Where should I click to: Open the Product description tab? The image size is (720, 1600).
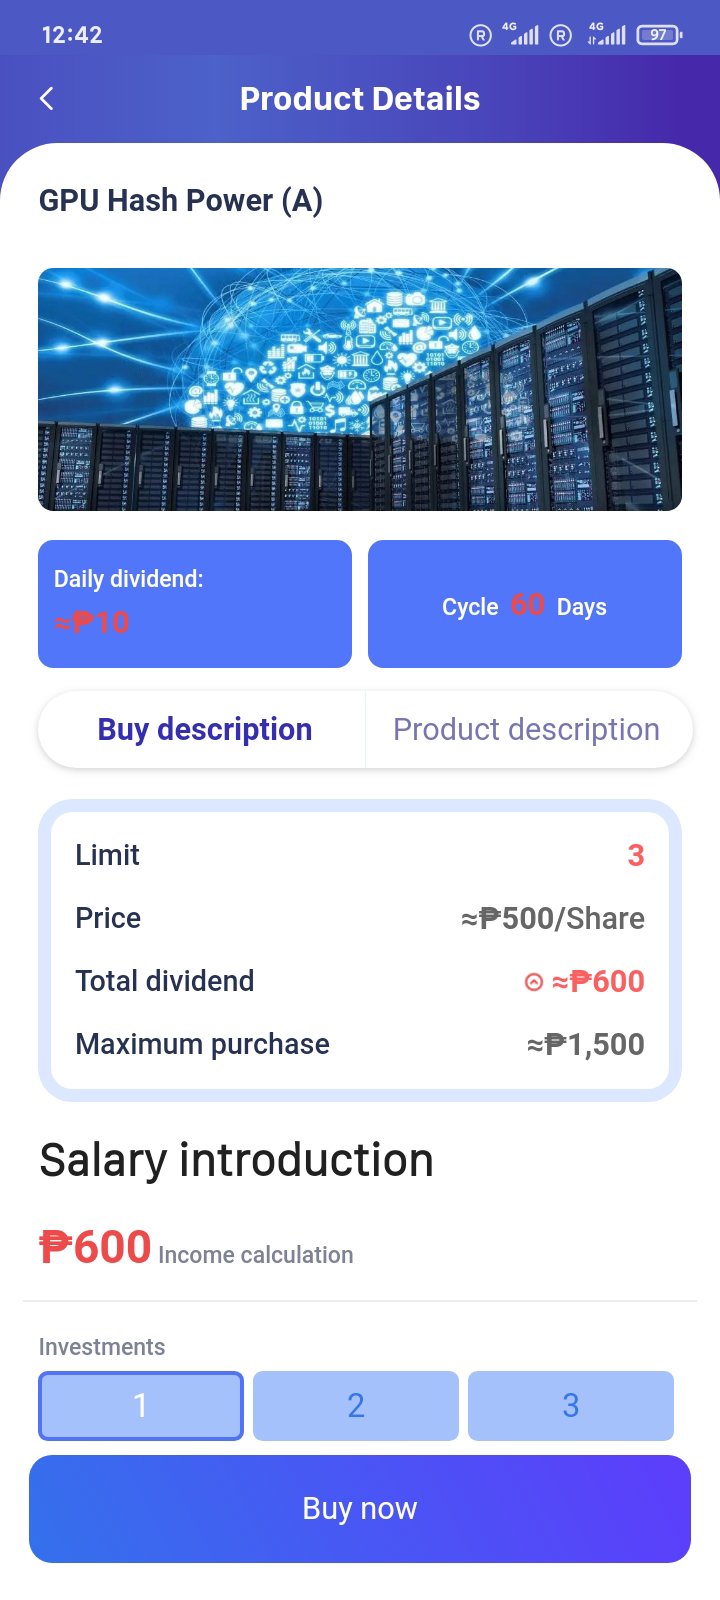point(527,729)
